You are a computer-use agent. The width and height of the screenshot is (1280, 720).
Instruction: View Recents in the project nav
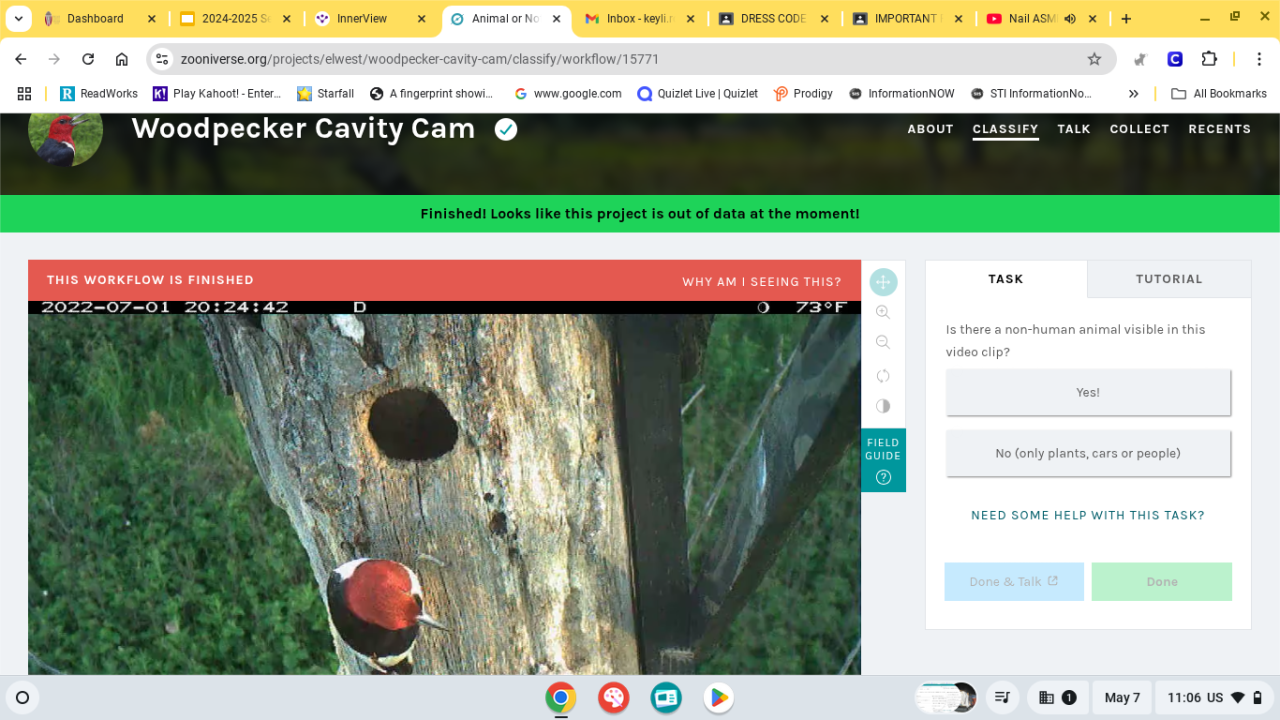pyautogui.click(x=1219, y=129)
